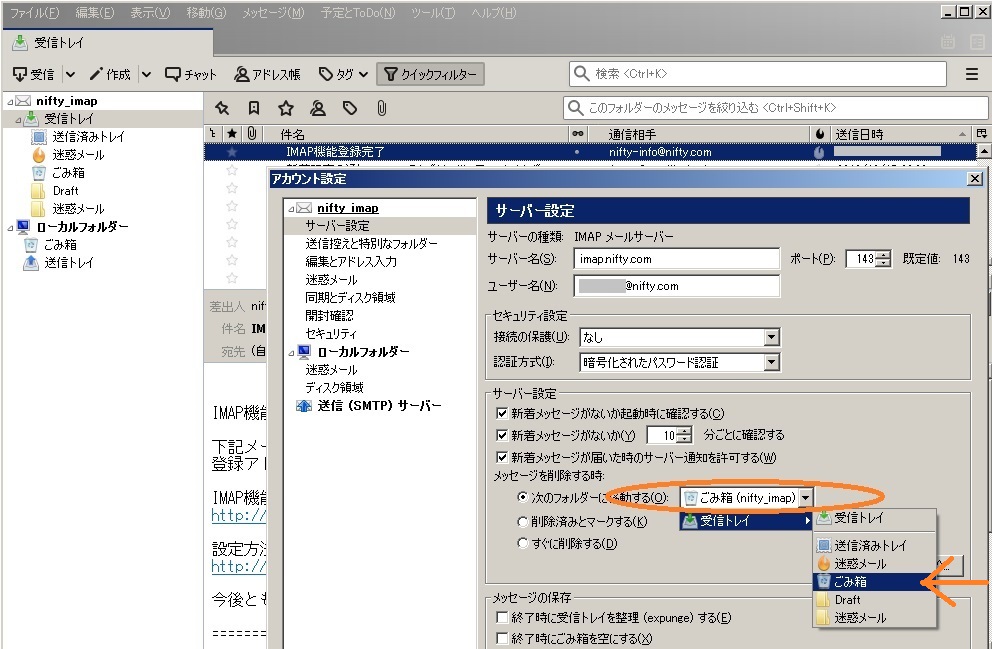
Task: Open the チャット chat toolbar button
Action: [191, 74]
